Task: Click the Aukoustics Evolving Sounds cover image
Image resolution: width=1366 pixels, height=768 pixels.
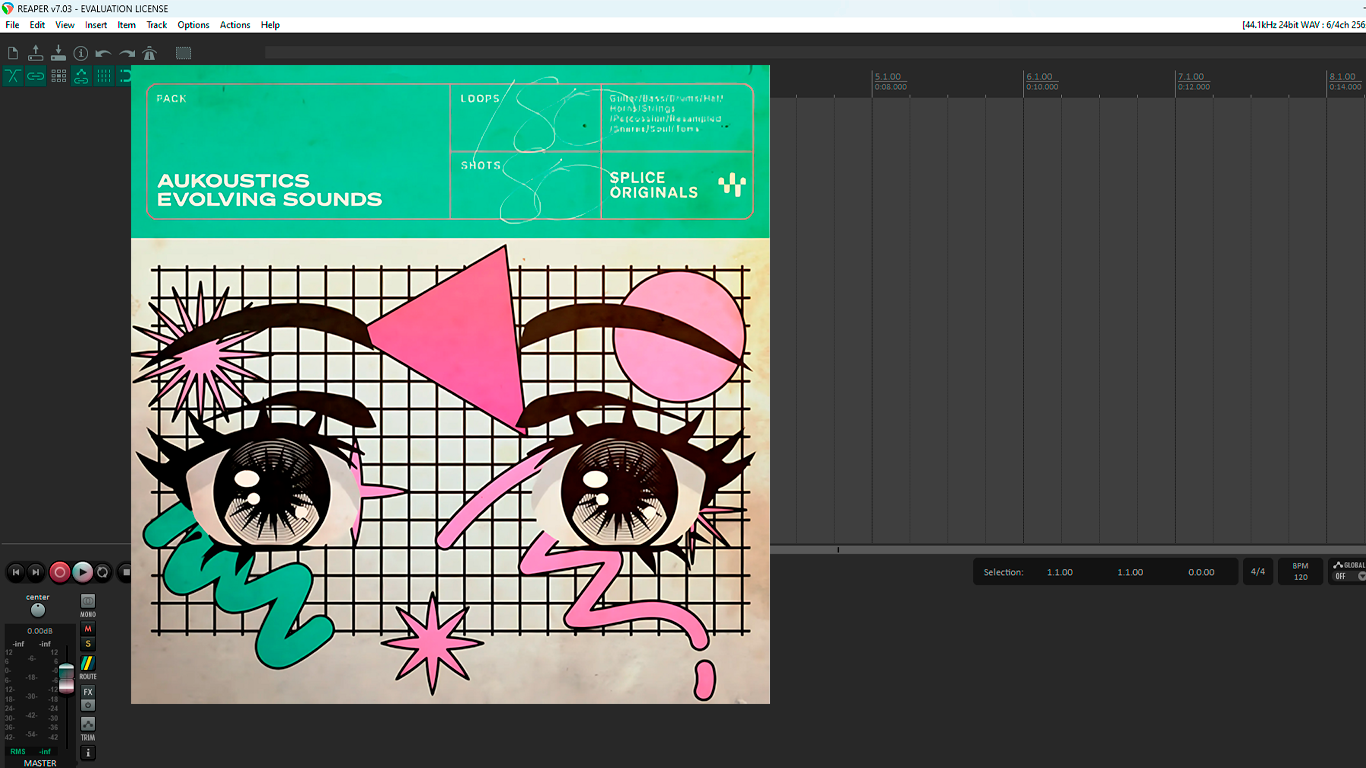Action: coord(450,384)
